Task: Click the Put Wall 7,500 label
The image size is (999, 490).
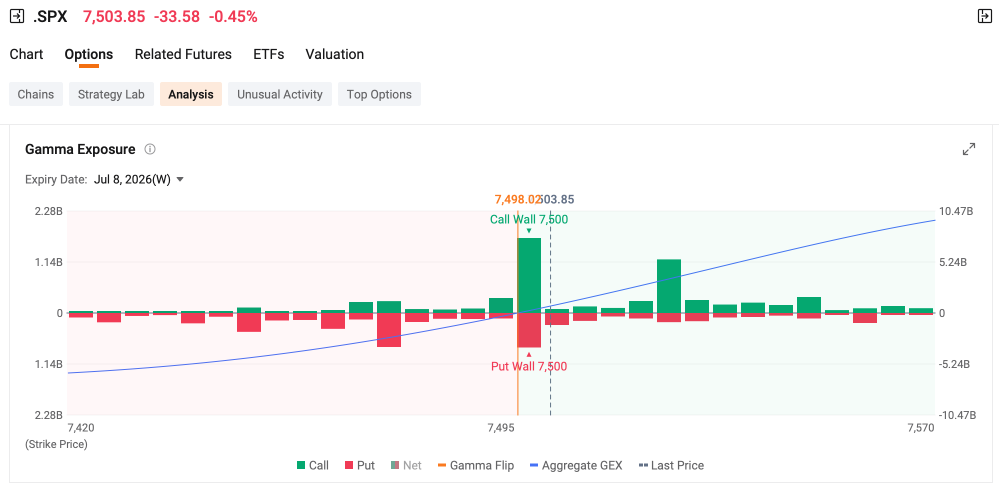Action: (x=529, y=366)
